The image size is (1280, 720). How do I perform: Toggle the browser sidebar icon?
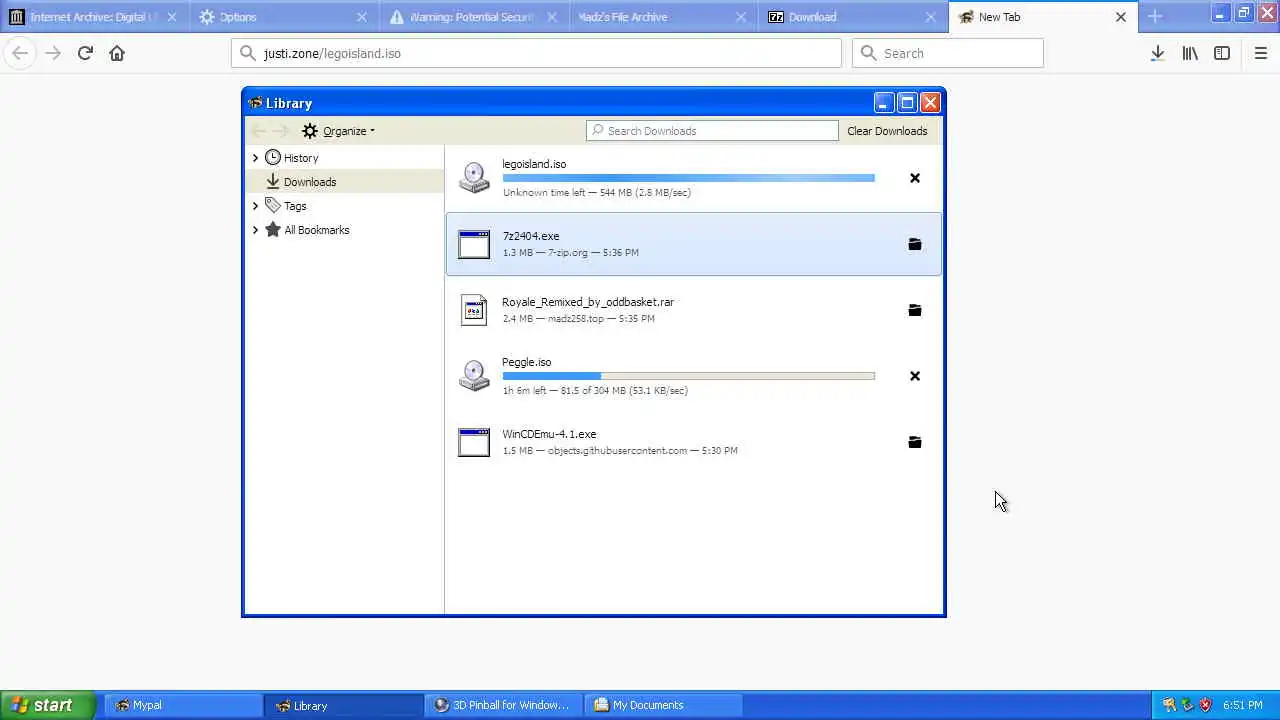pos(1222,53)
